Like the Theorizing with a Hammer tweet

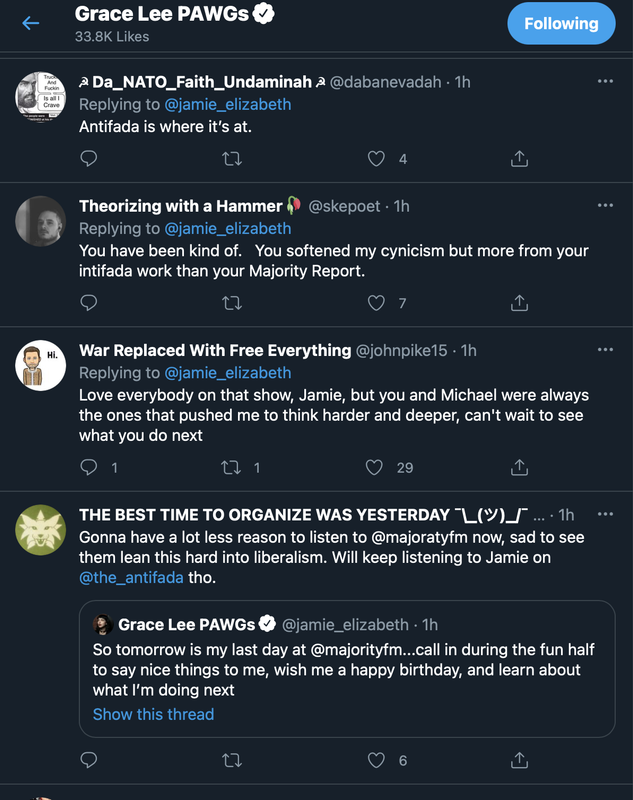coord(377,302)
